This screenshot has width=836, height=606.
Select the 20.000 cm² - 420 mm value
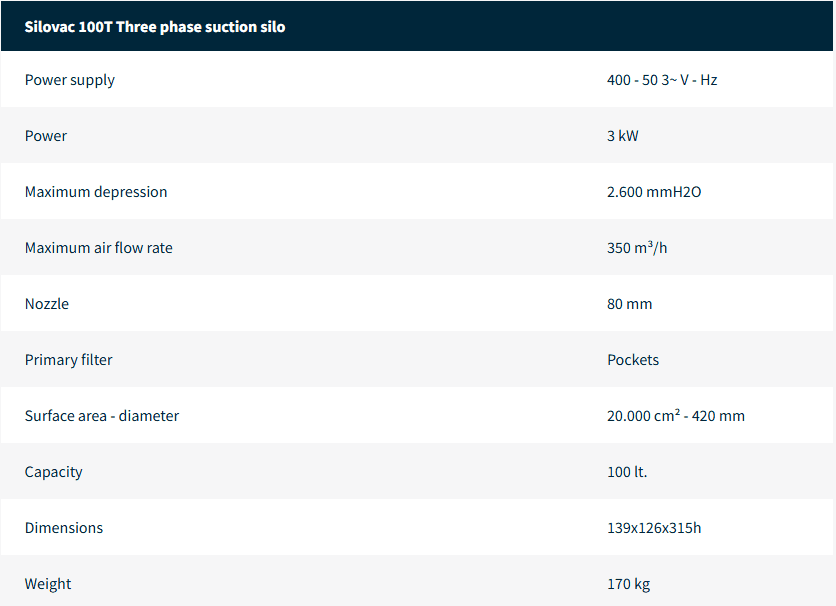(676, 416)
